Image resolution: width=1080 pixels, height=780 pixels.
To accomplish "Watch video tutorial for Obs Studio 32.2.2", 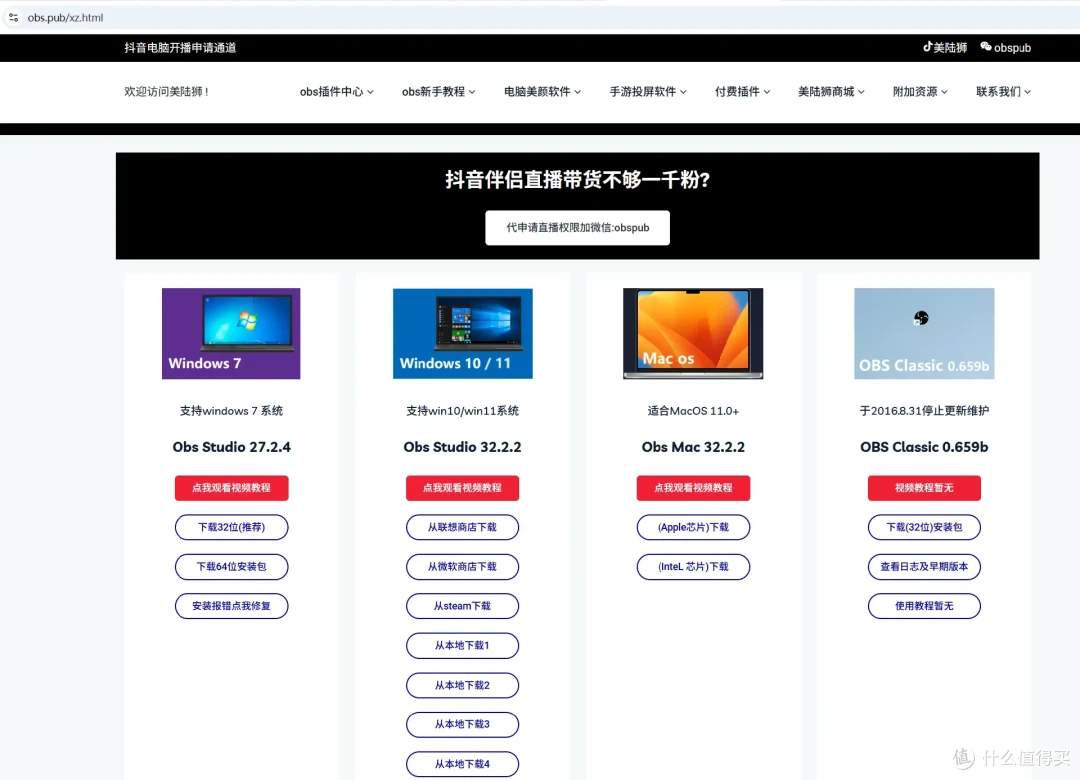I will coord(462,488).
